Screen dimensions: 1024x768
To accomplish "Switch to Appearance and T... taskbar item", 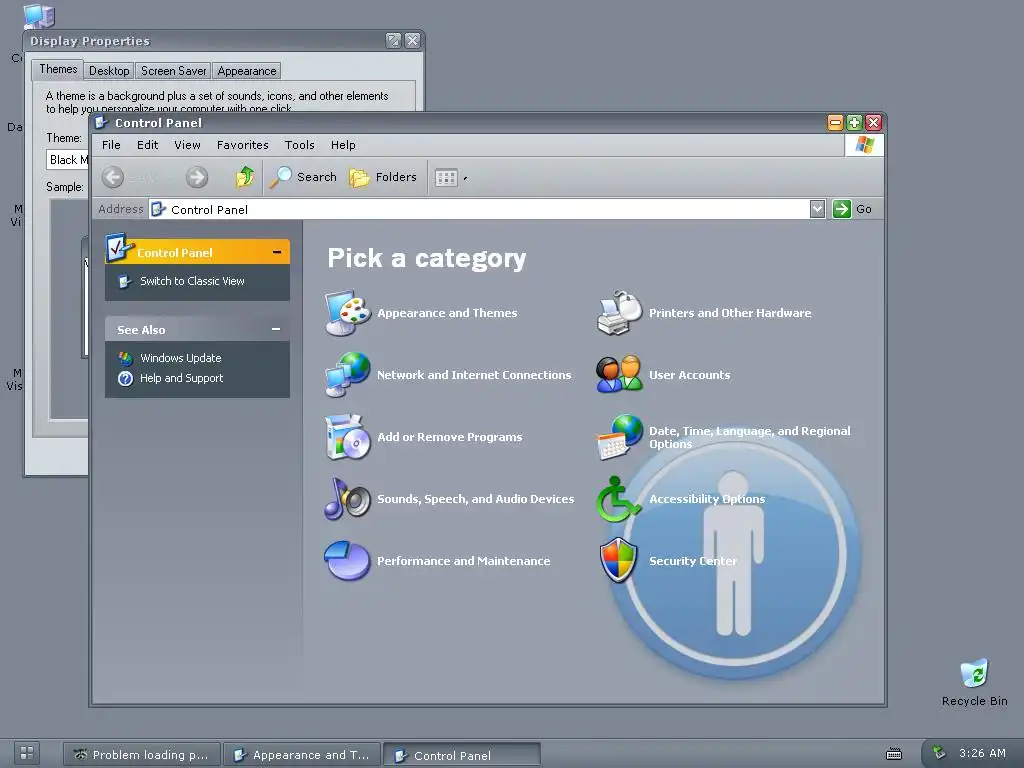I will pyautogui.click(x=302, y=755).
